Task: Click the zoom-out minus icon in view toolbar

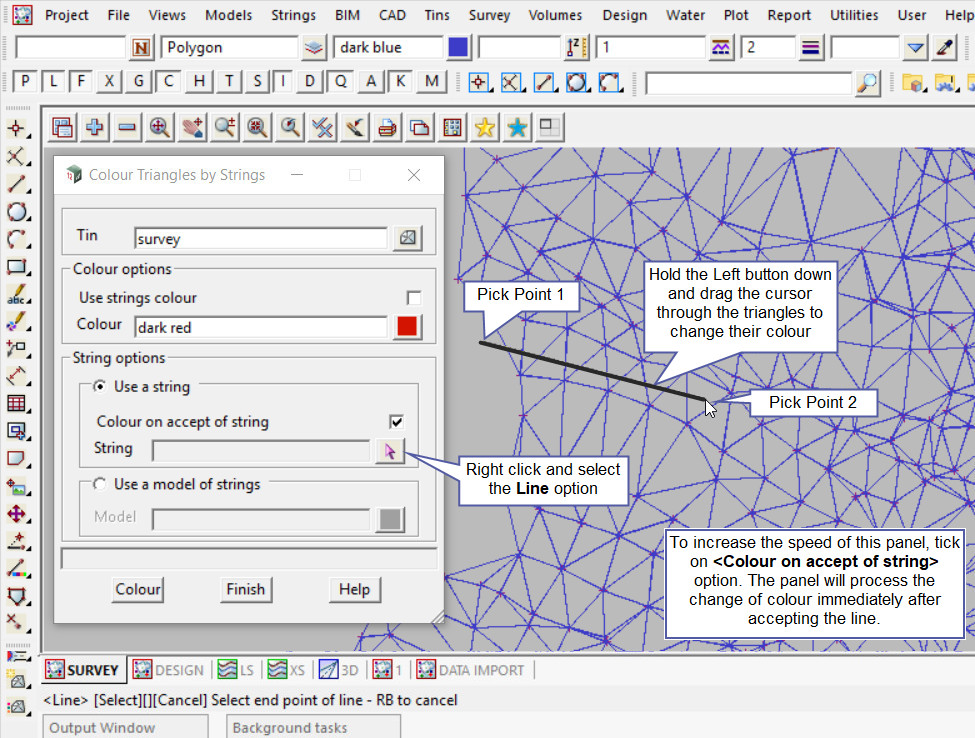Action: coord(127,127)
